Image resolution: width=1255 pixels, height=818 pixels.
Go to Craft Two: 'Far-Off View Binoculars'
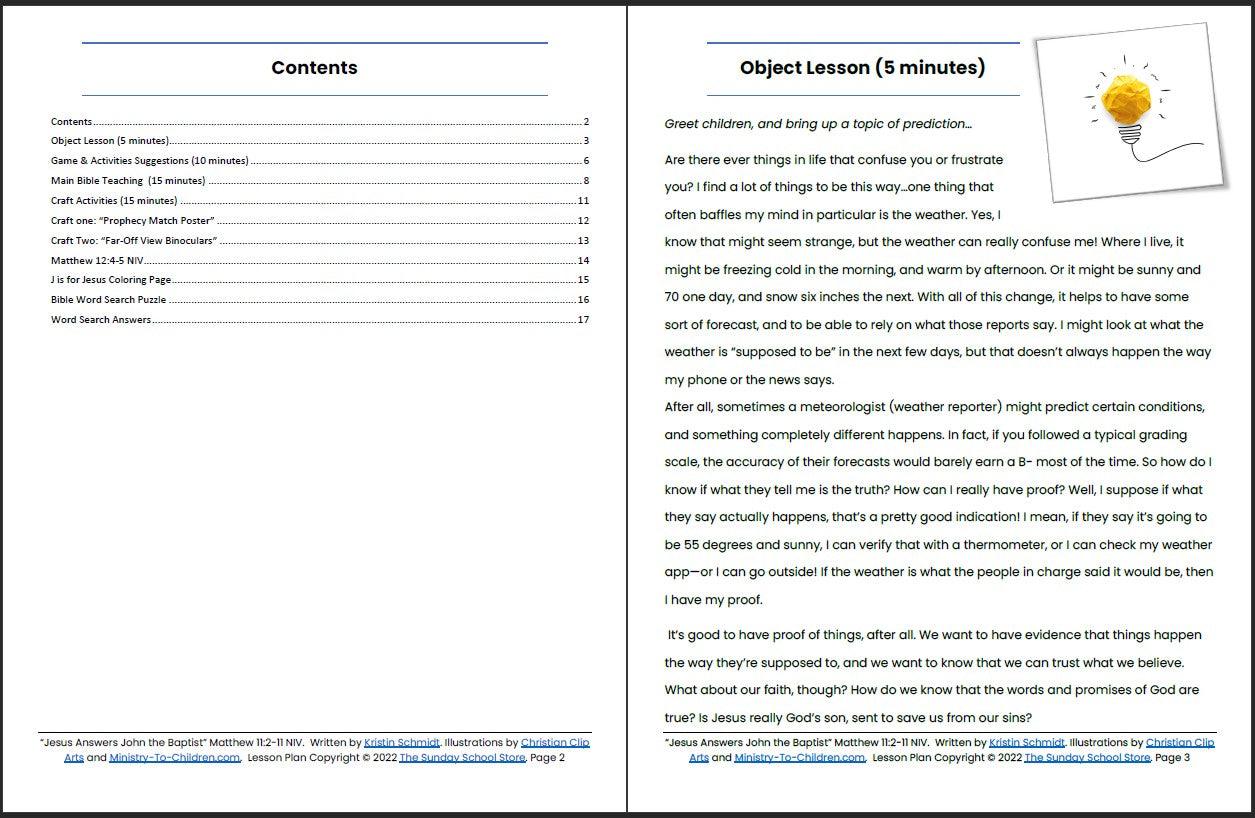134,241
